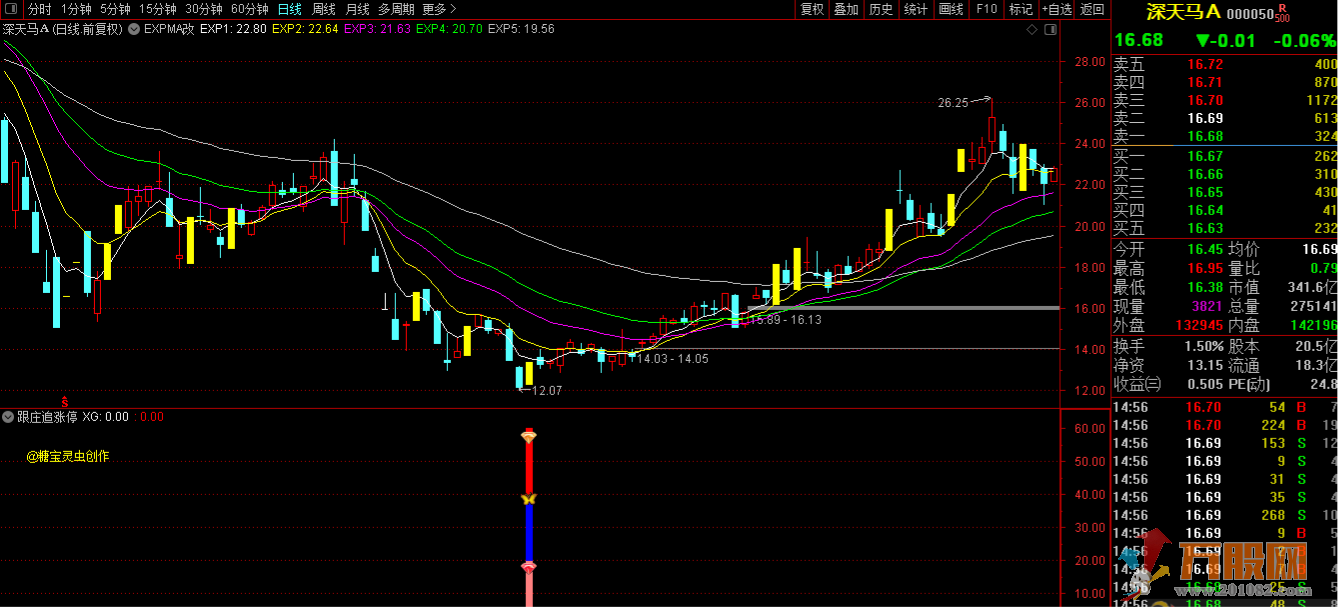Open the 历史 history button
1338x607 pixels.
[x=881, y=9]
